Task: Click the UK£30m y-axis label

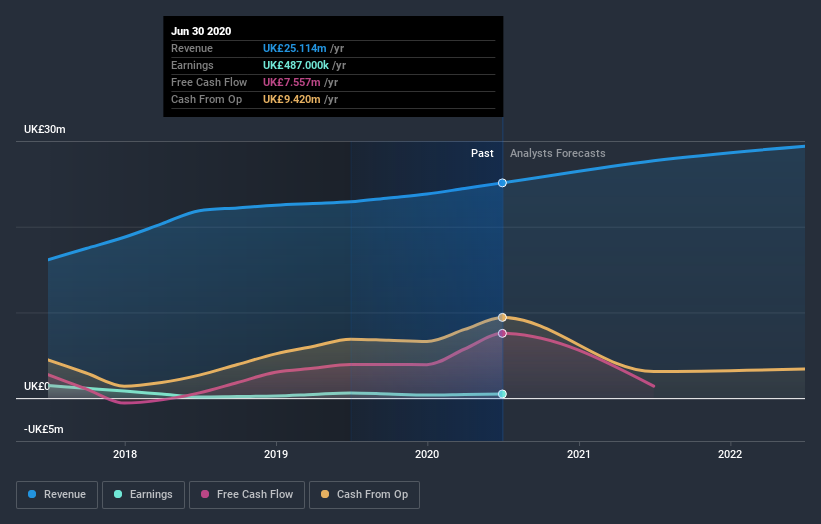Action: coord(45,129)
